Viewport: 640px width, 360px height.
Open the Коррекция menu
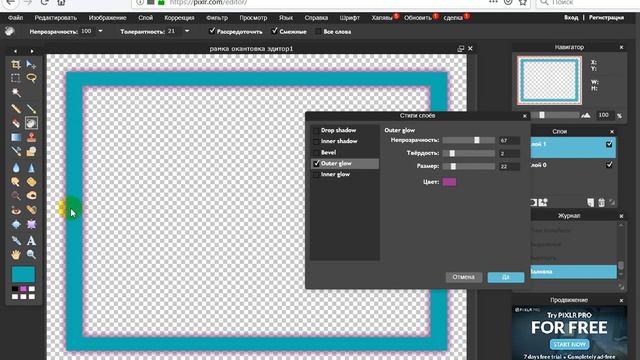pyautogui.click(x=179, y=18)
